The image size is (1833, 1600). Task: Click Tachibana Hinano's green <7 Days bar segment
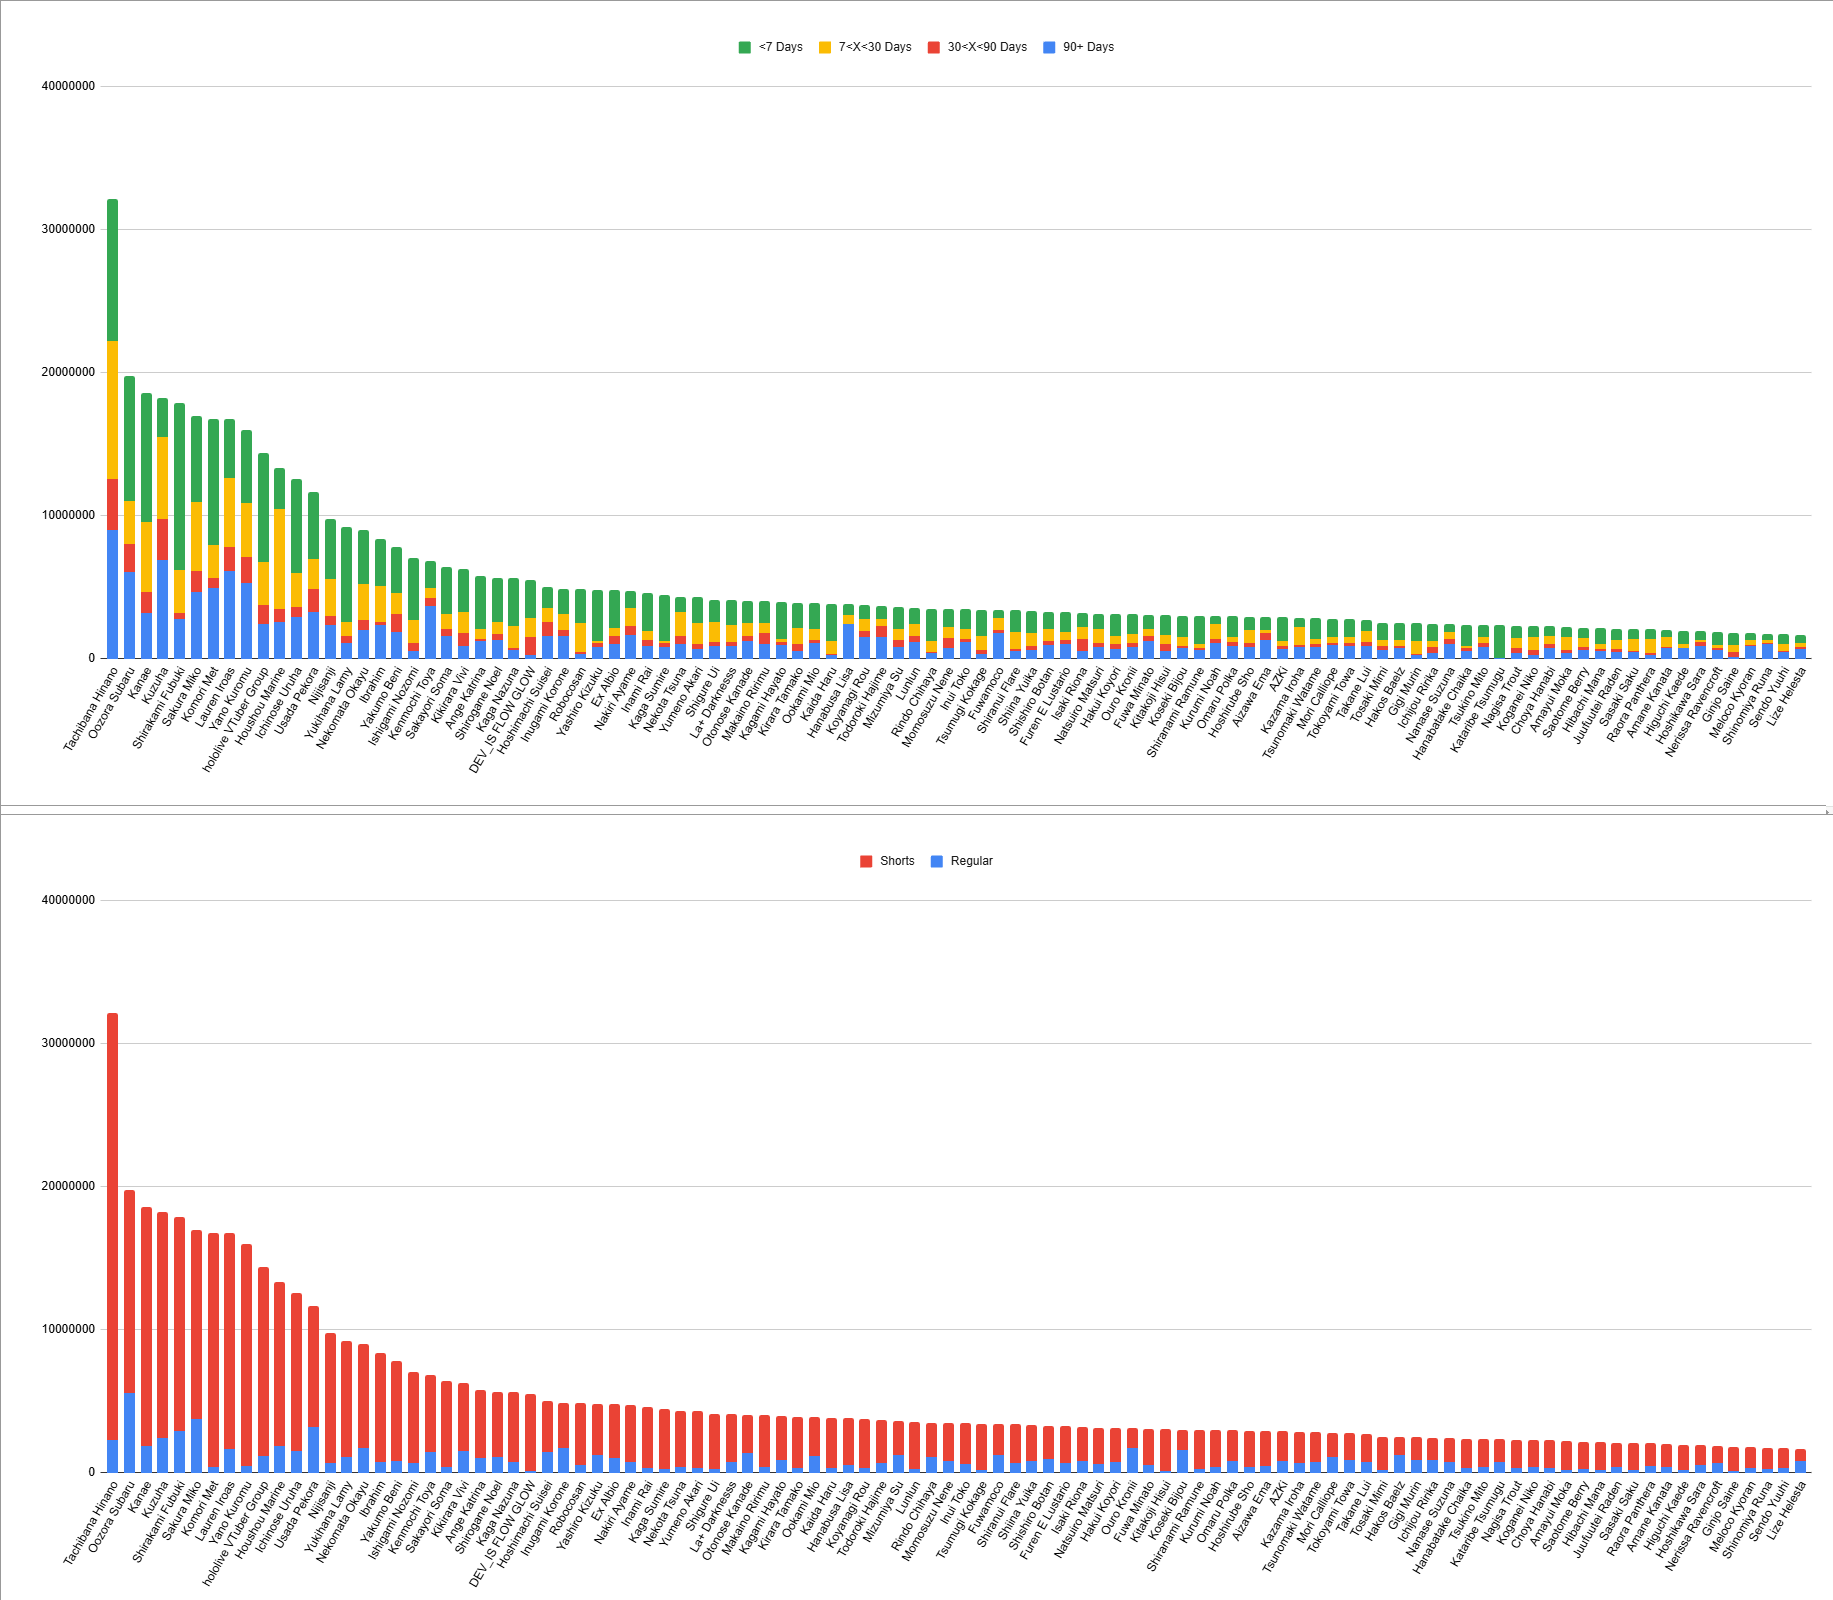point(113,270)
